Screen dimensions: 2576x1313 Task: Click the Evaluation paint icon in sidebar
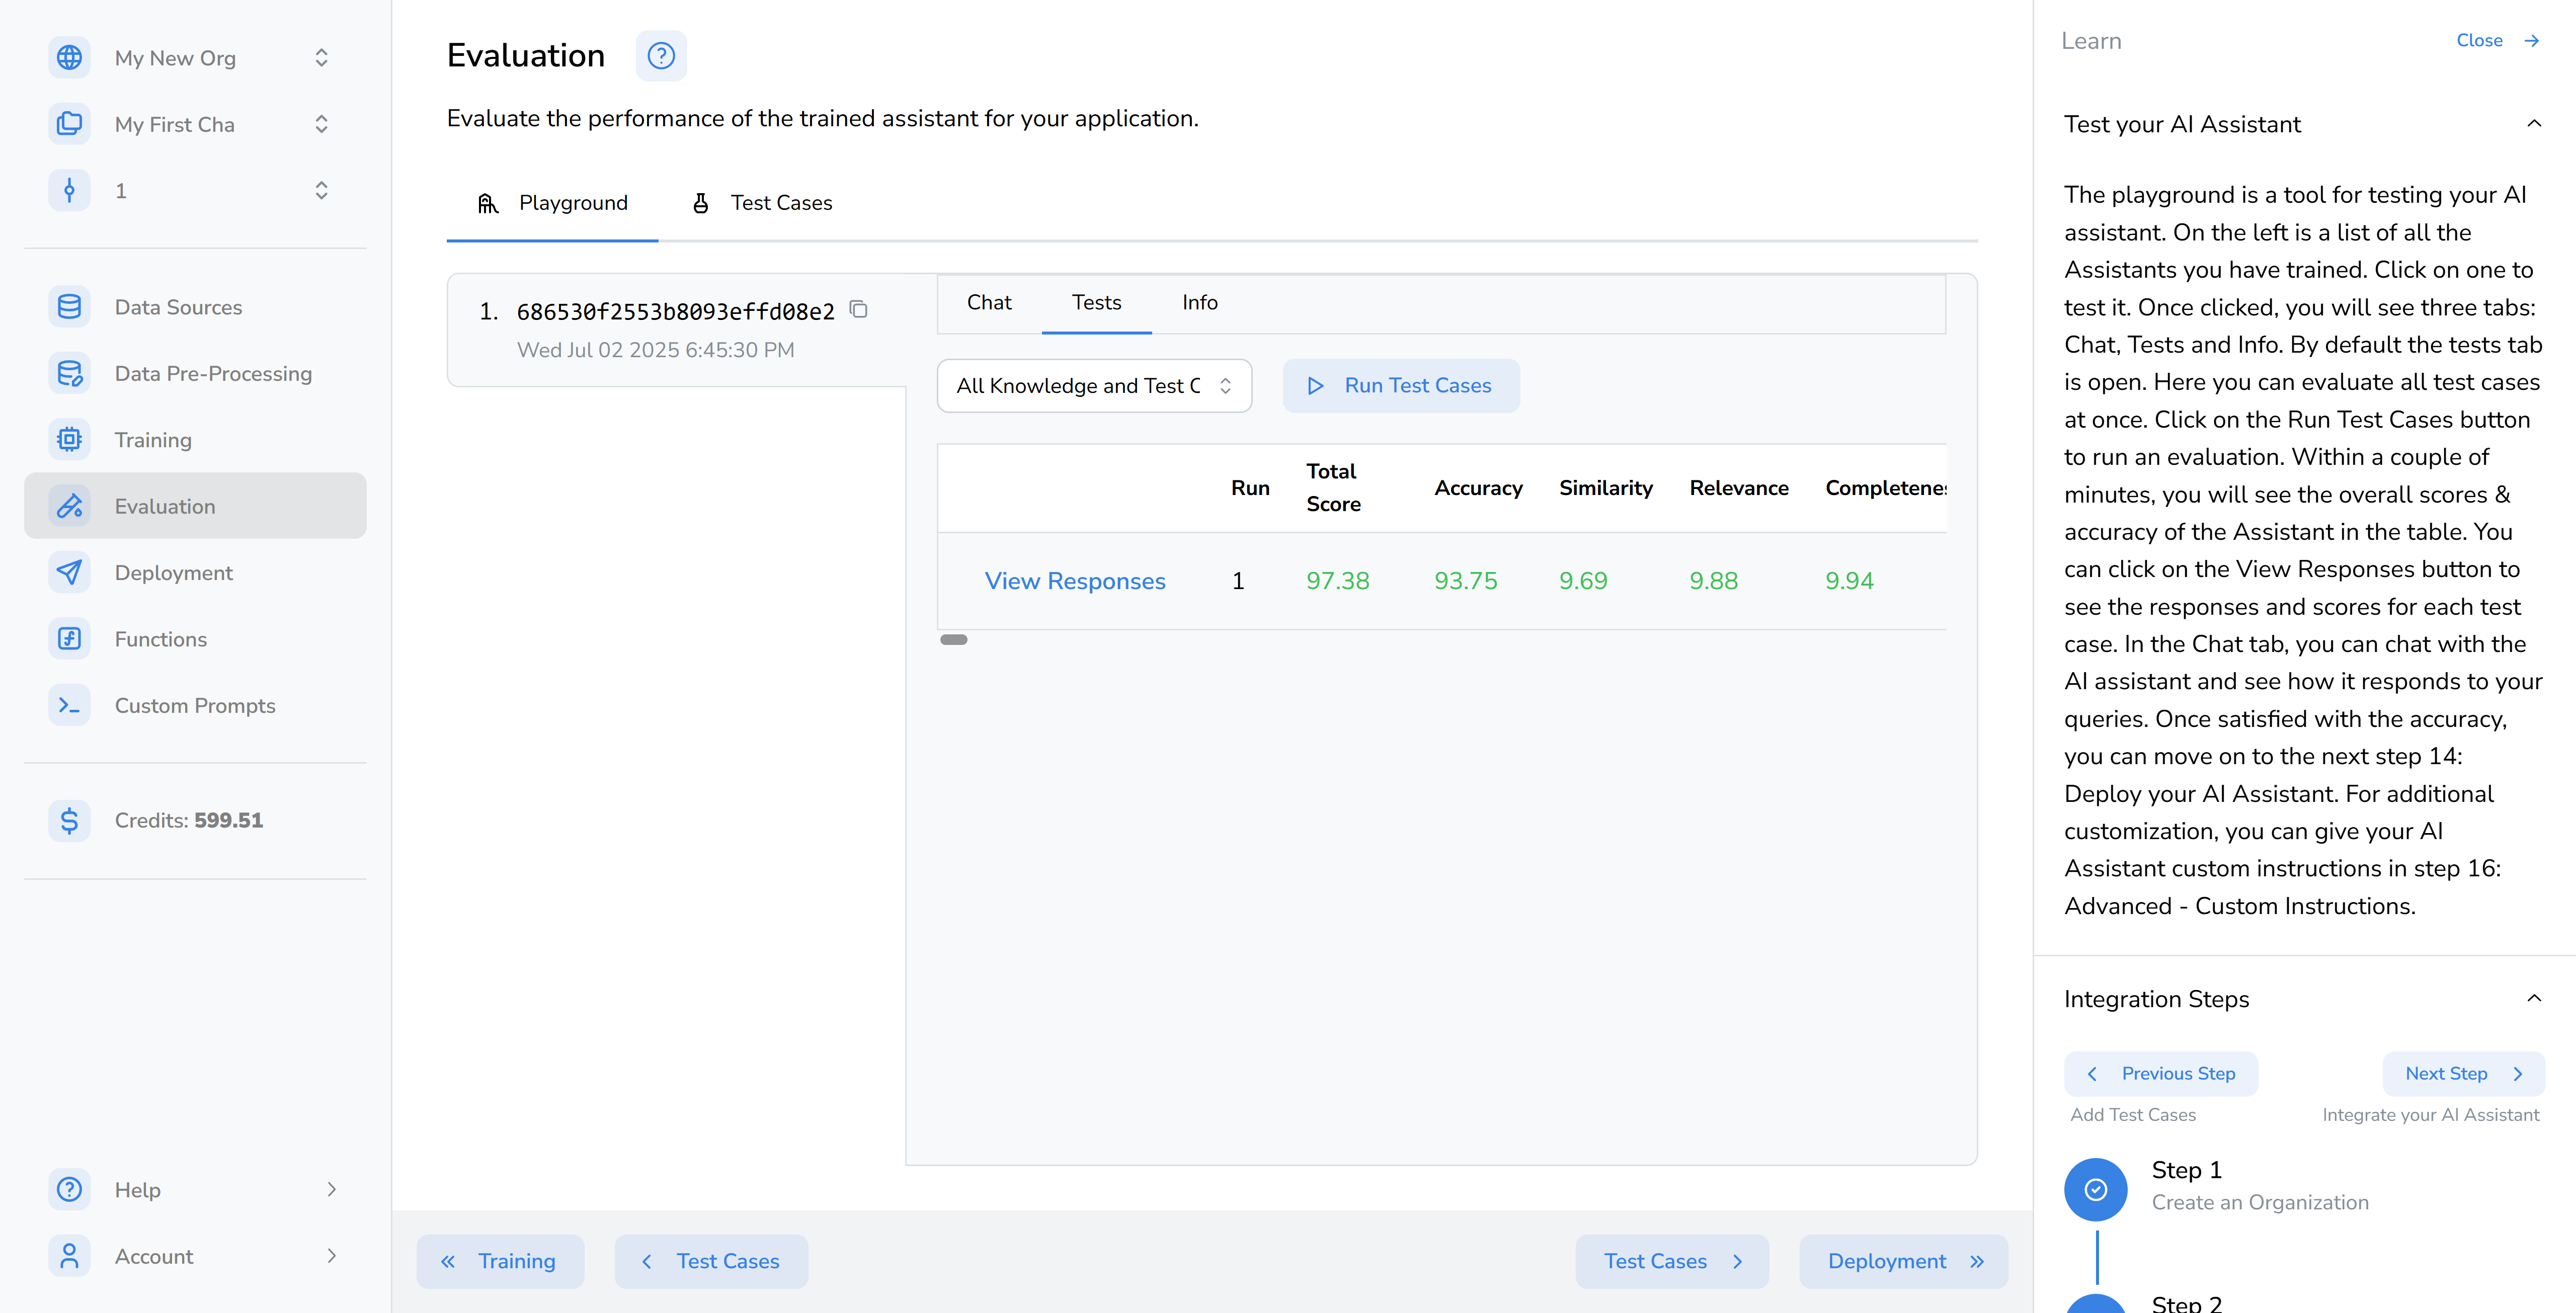point(69,506)
